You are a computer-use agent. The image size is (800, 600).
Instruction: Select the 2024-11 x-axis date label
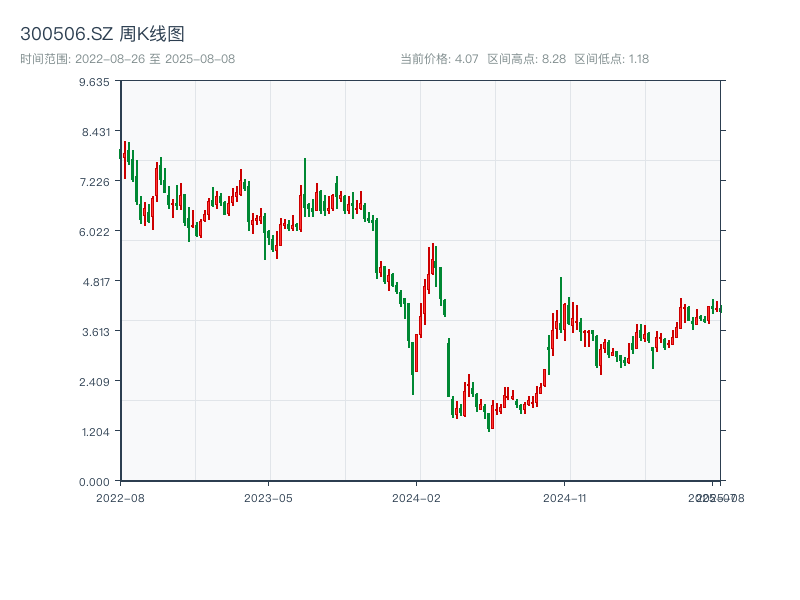point(565,497)
